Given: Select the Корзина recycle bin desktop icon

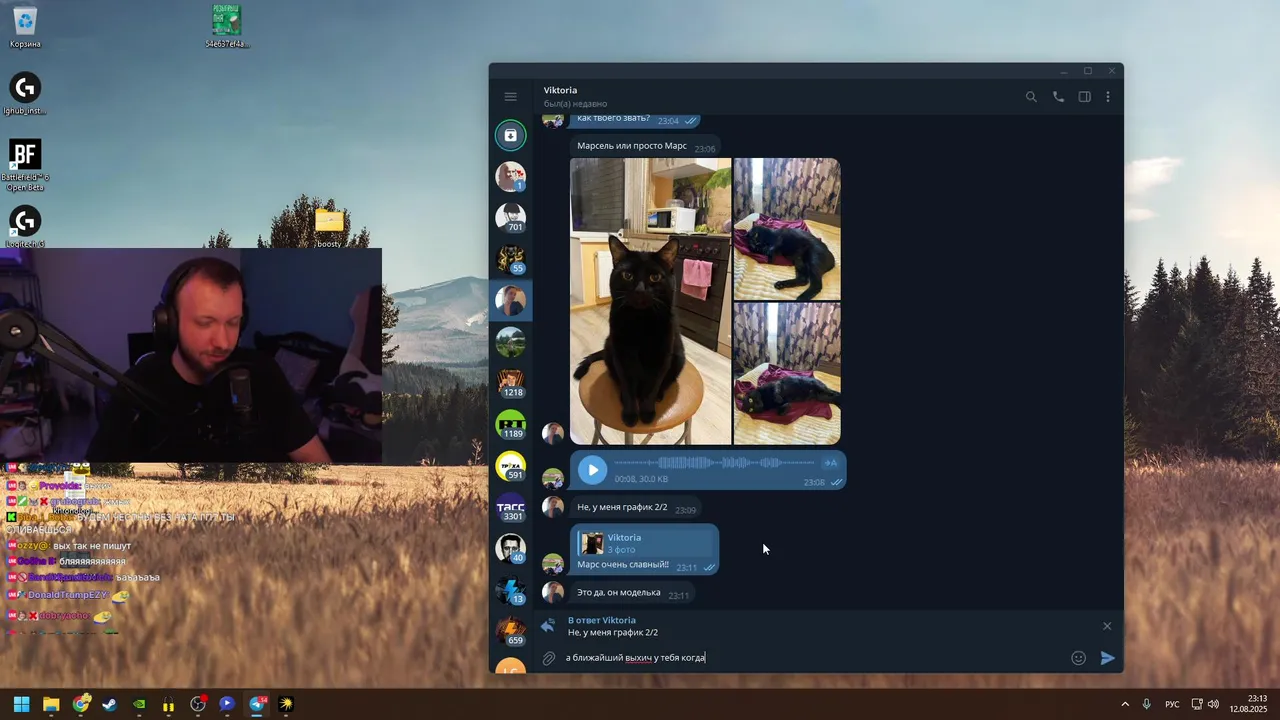Looking at the screenshot, I should tap(25, 27).
